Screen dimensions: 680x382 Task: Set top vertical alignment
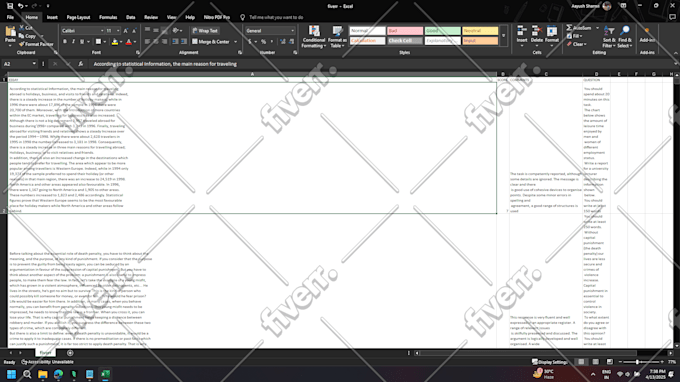coord(147,30)
